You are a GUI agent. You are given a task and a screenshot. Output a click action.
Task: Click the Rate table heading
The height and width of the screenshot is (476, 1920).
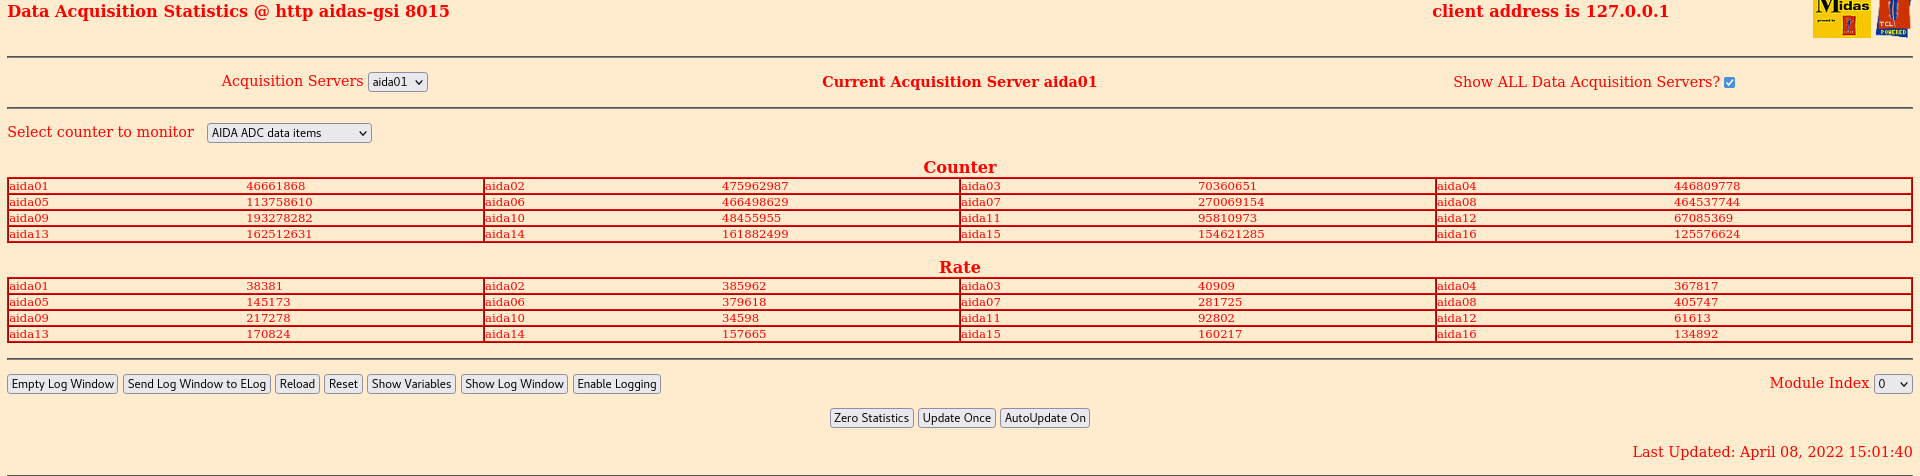pos(960,267)
